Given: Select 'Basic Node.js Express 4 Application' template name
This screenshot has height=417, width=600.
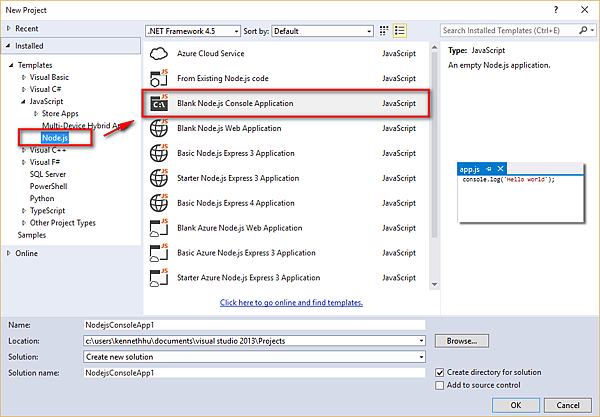Looking at the screenshot, I should 236,203.
